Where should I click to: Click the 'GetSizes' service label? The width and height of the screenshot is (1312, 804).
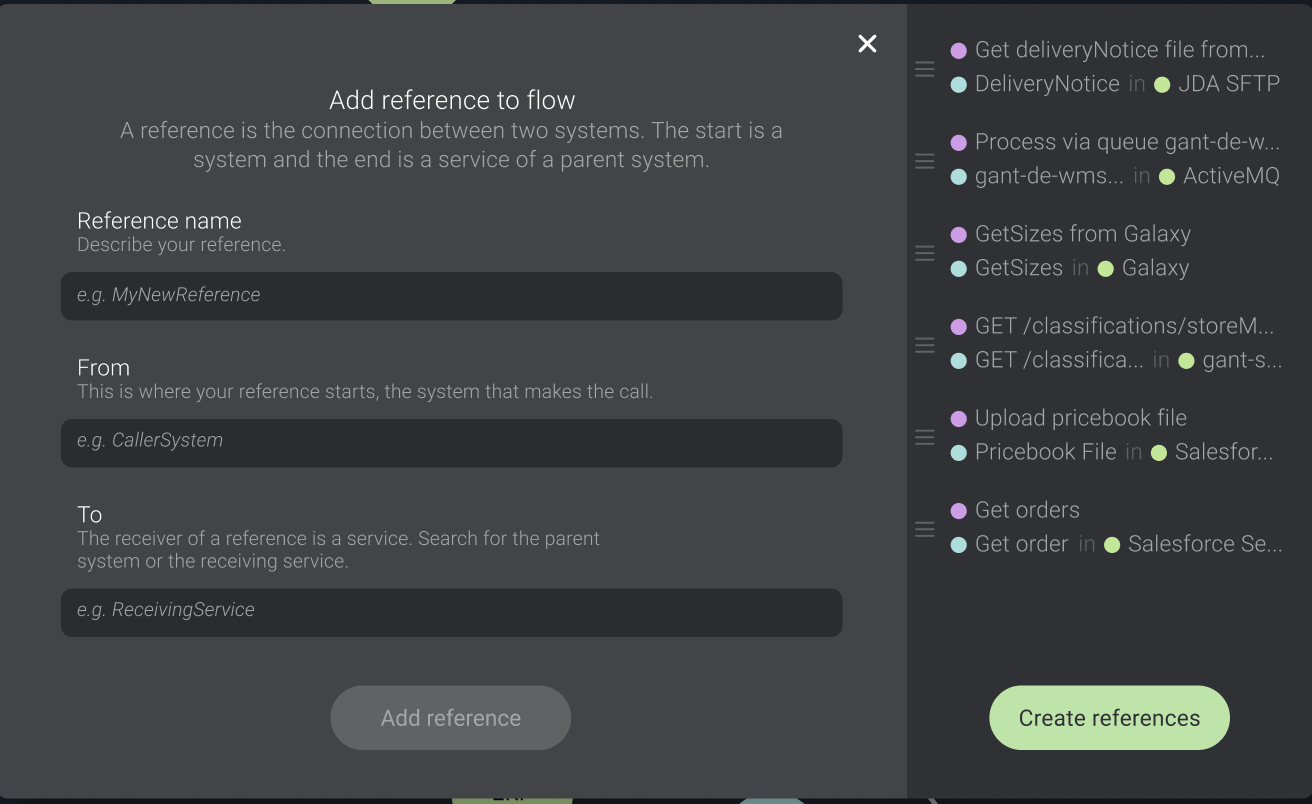pos(1019,268)
